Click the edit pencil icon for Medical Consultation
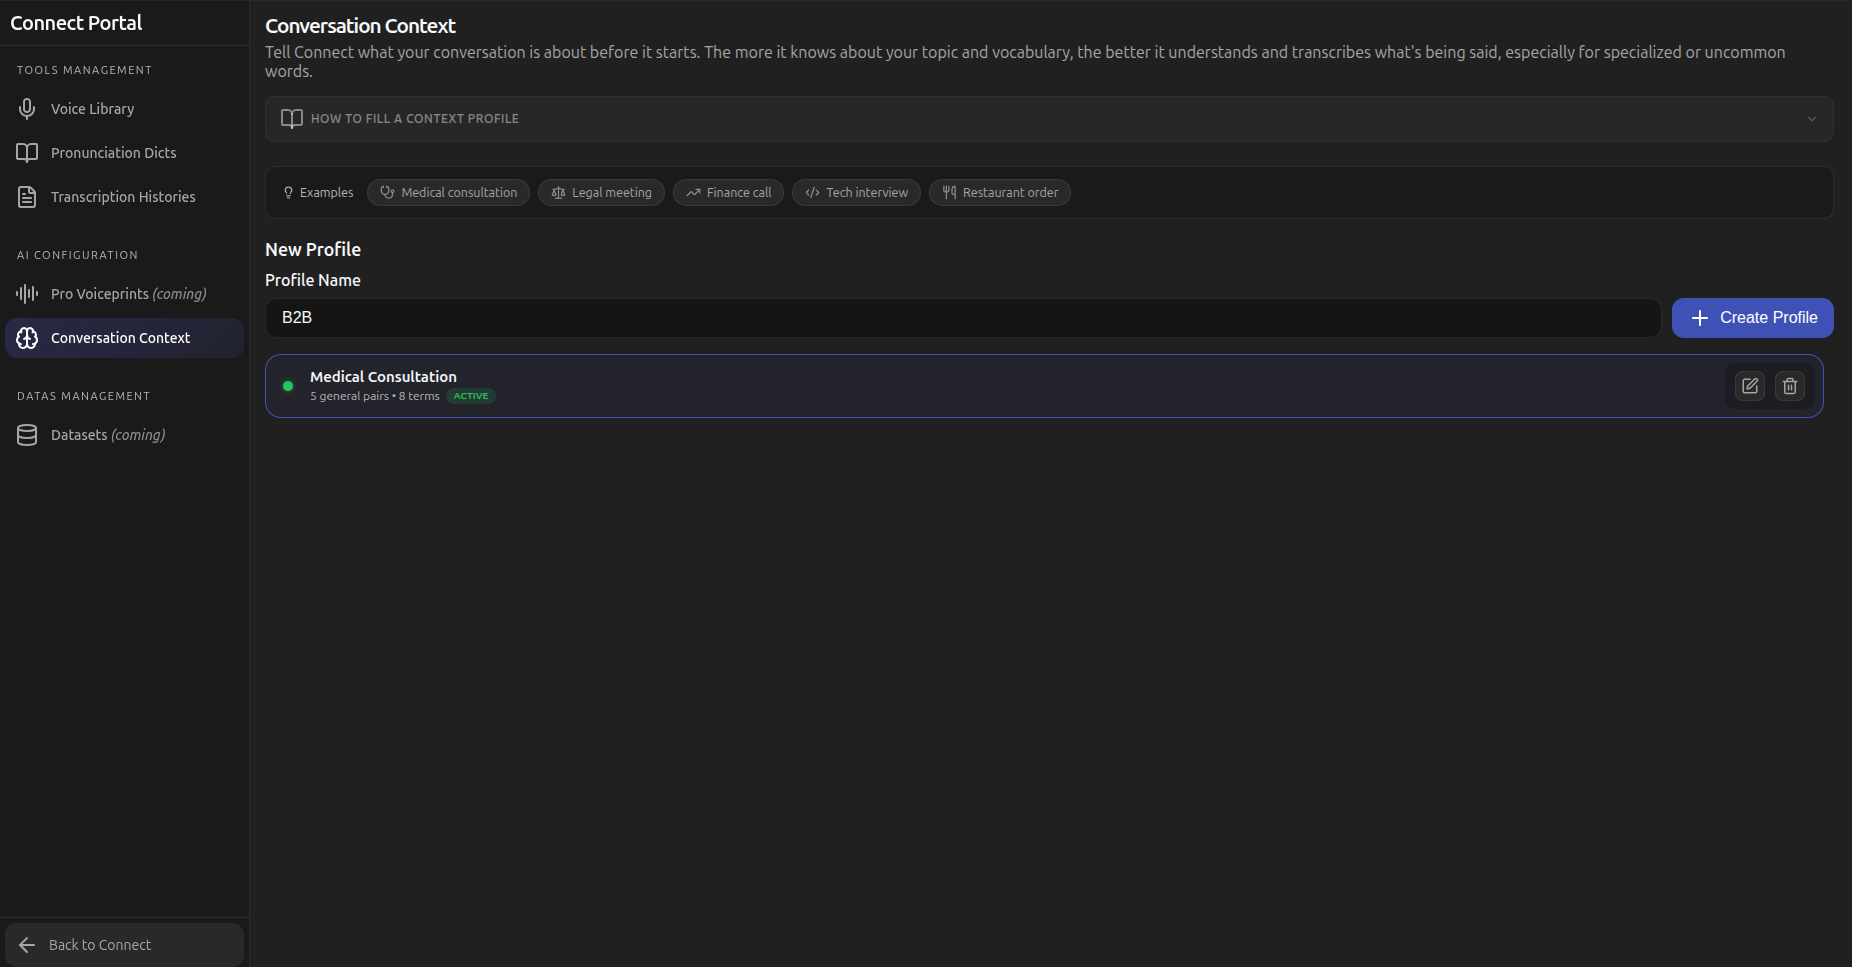The image size is (1852, 967). coord(1750,385)
